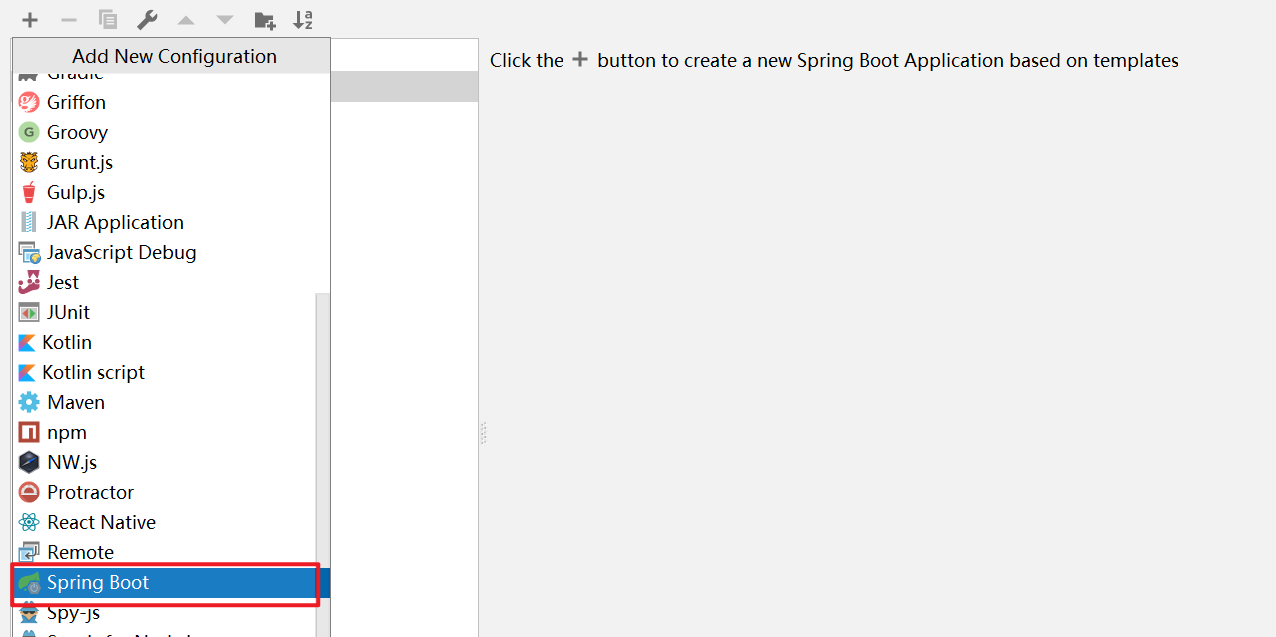Click the Create New Folder icon
Image resolution: width=1276 pixels, height=637 pixels.
point(265,19)
